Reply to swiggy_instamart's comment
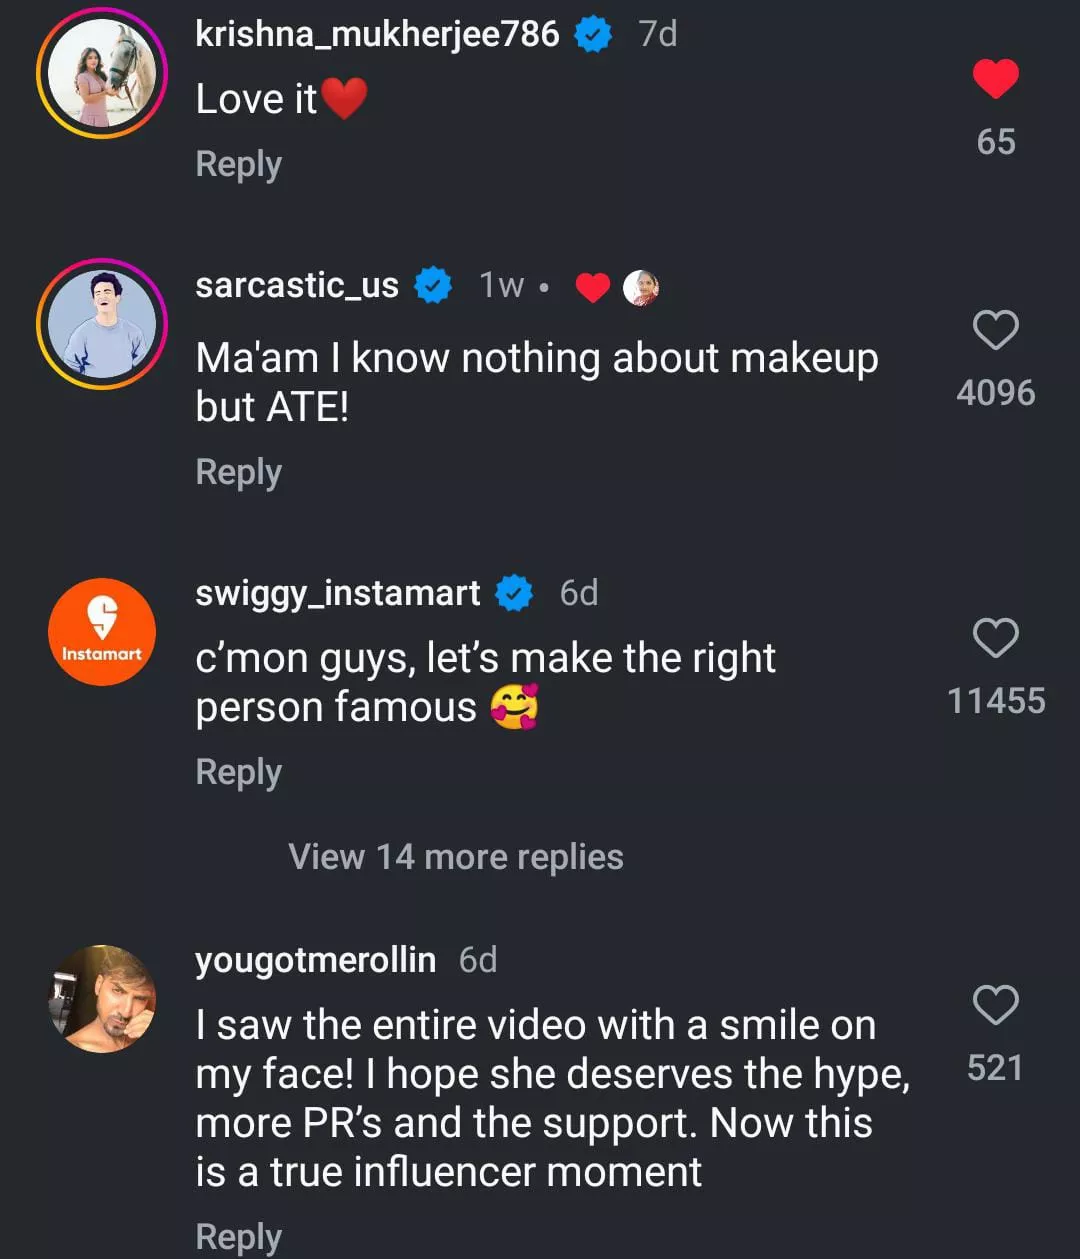Screen dimensions: 1080x1259 tap(239, 772)
